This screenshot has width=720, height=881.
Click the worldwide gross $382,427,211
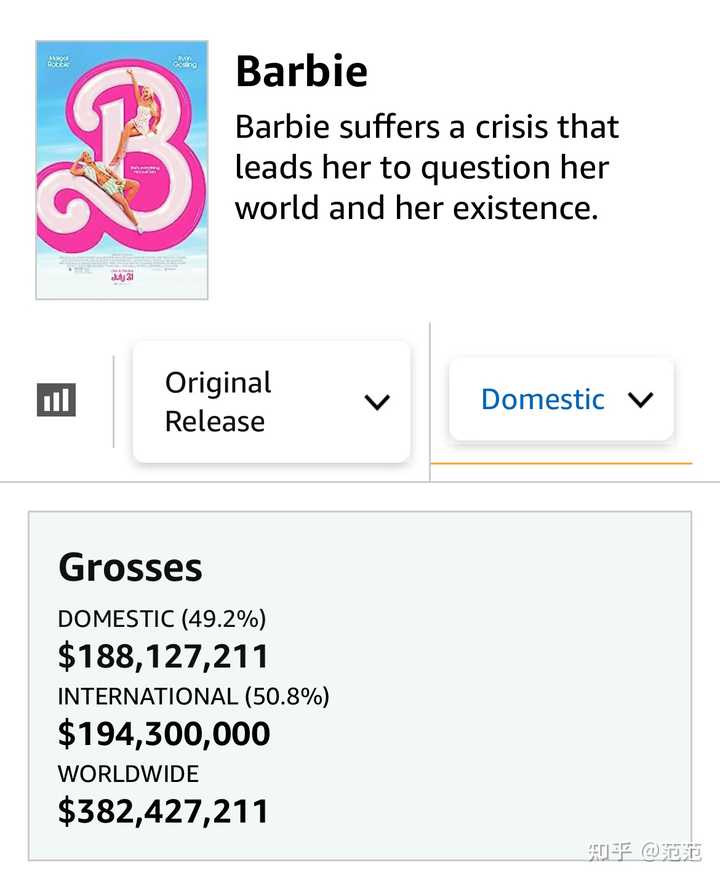(x=163, y=811)
